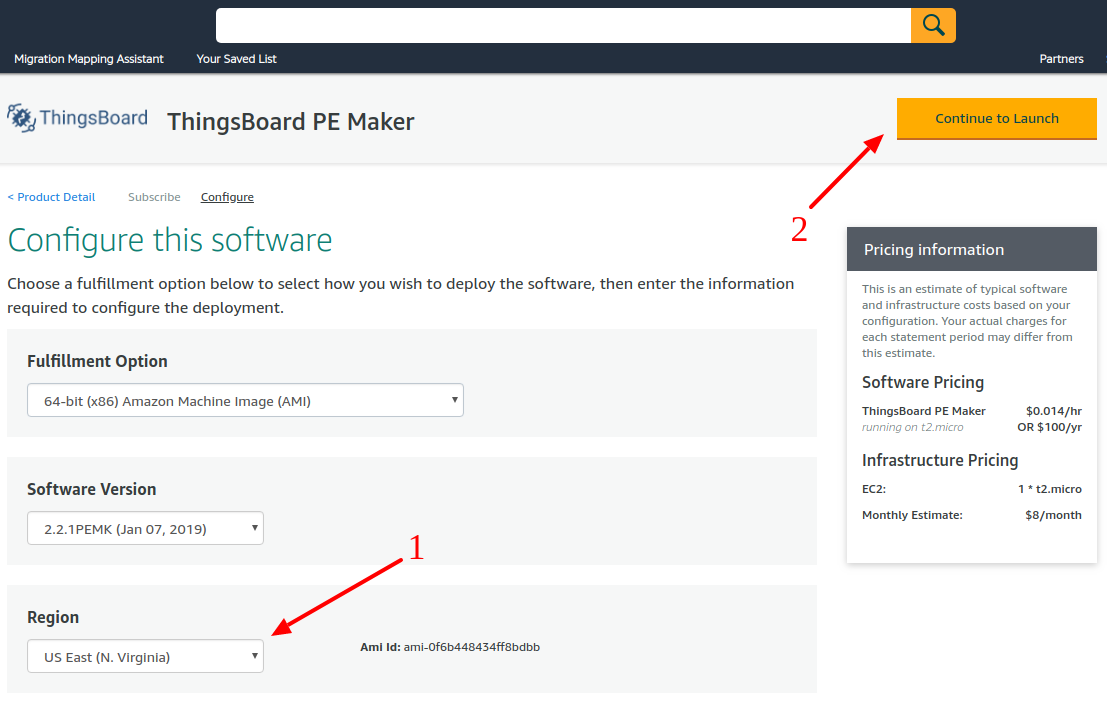Return to Product Detail page
This screenshot has width=1107, height=715.
[52, 197]
